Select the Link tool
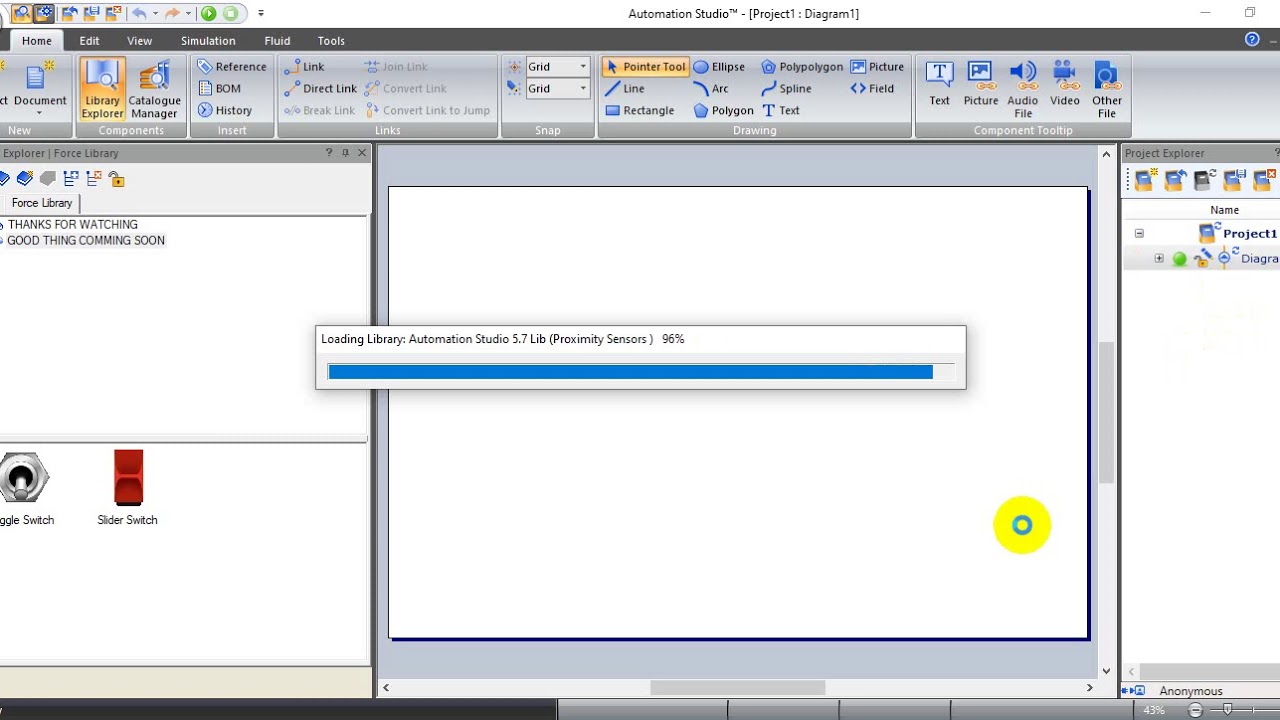The image size is (1280, 720). 304,67
